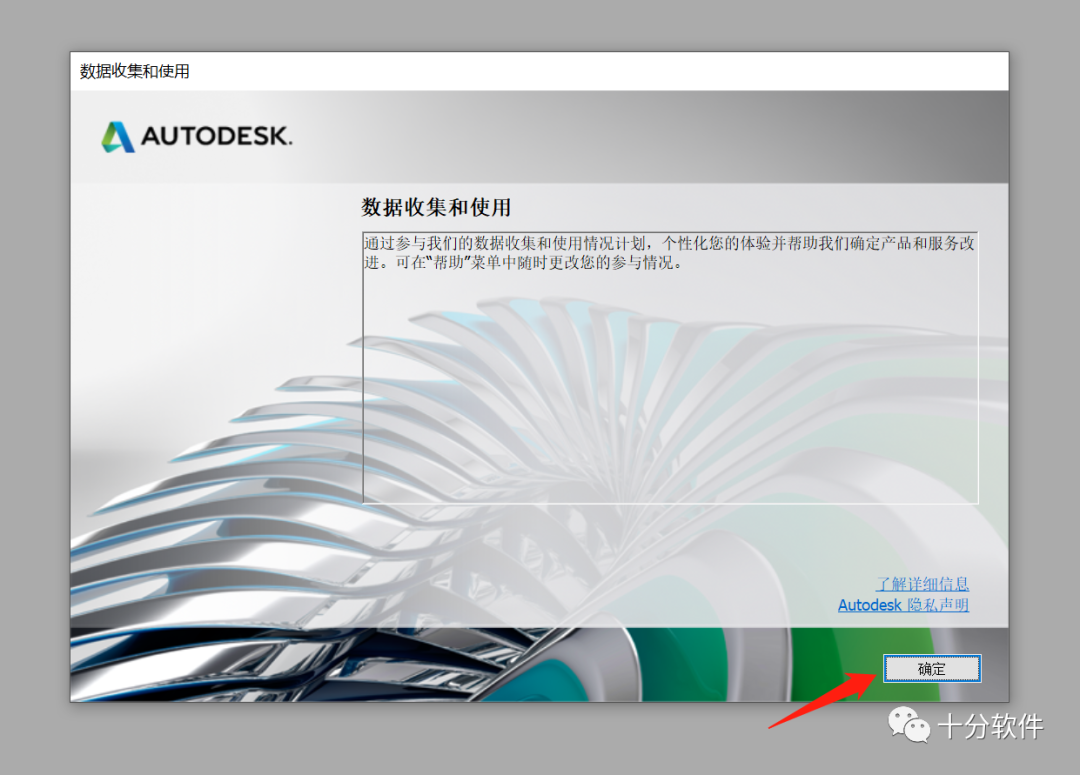Click the 数据收集和使用 description text box
This screenshot has height=775, width=1080.
click(670, 368)
